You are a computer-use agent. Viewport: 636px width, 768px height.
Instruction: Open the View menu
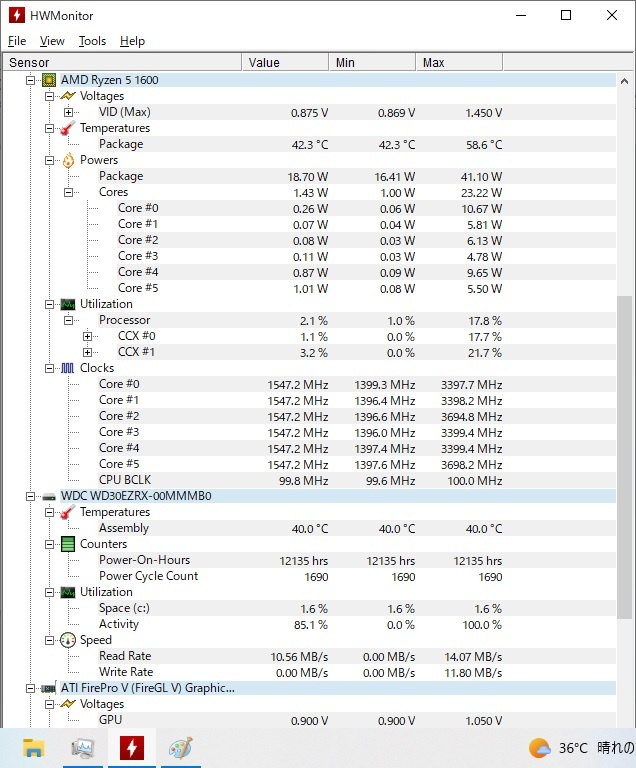[52, 41]
